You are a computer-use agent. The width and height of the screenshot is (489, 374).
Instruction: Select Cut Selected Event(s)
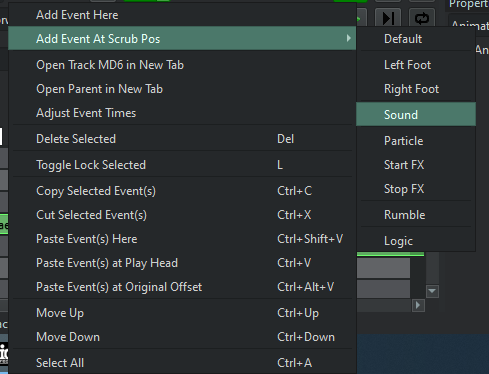tap(182, 215)
